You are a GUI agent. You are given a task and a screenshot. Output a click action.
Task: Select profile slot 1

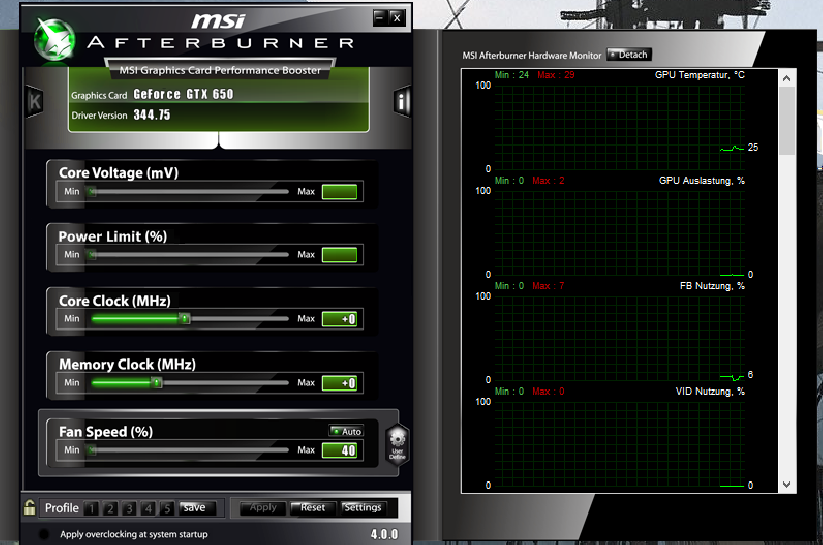click(x=91, y=508)
